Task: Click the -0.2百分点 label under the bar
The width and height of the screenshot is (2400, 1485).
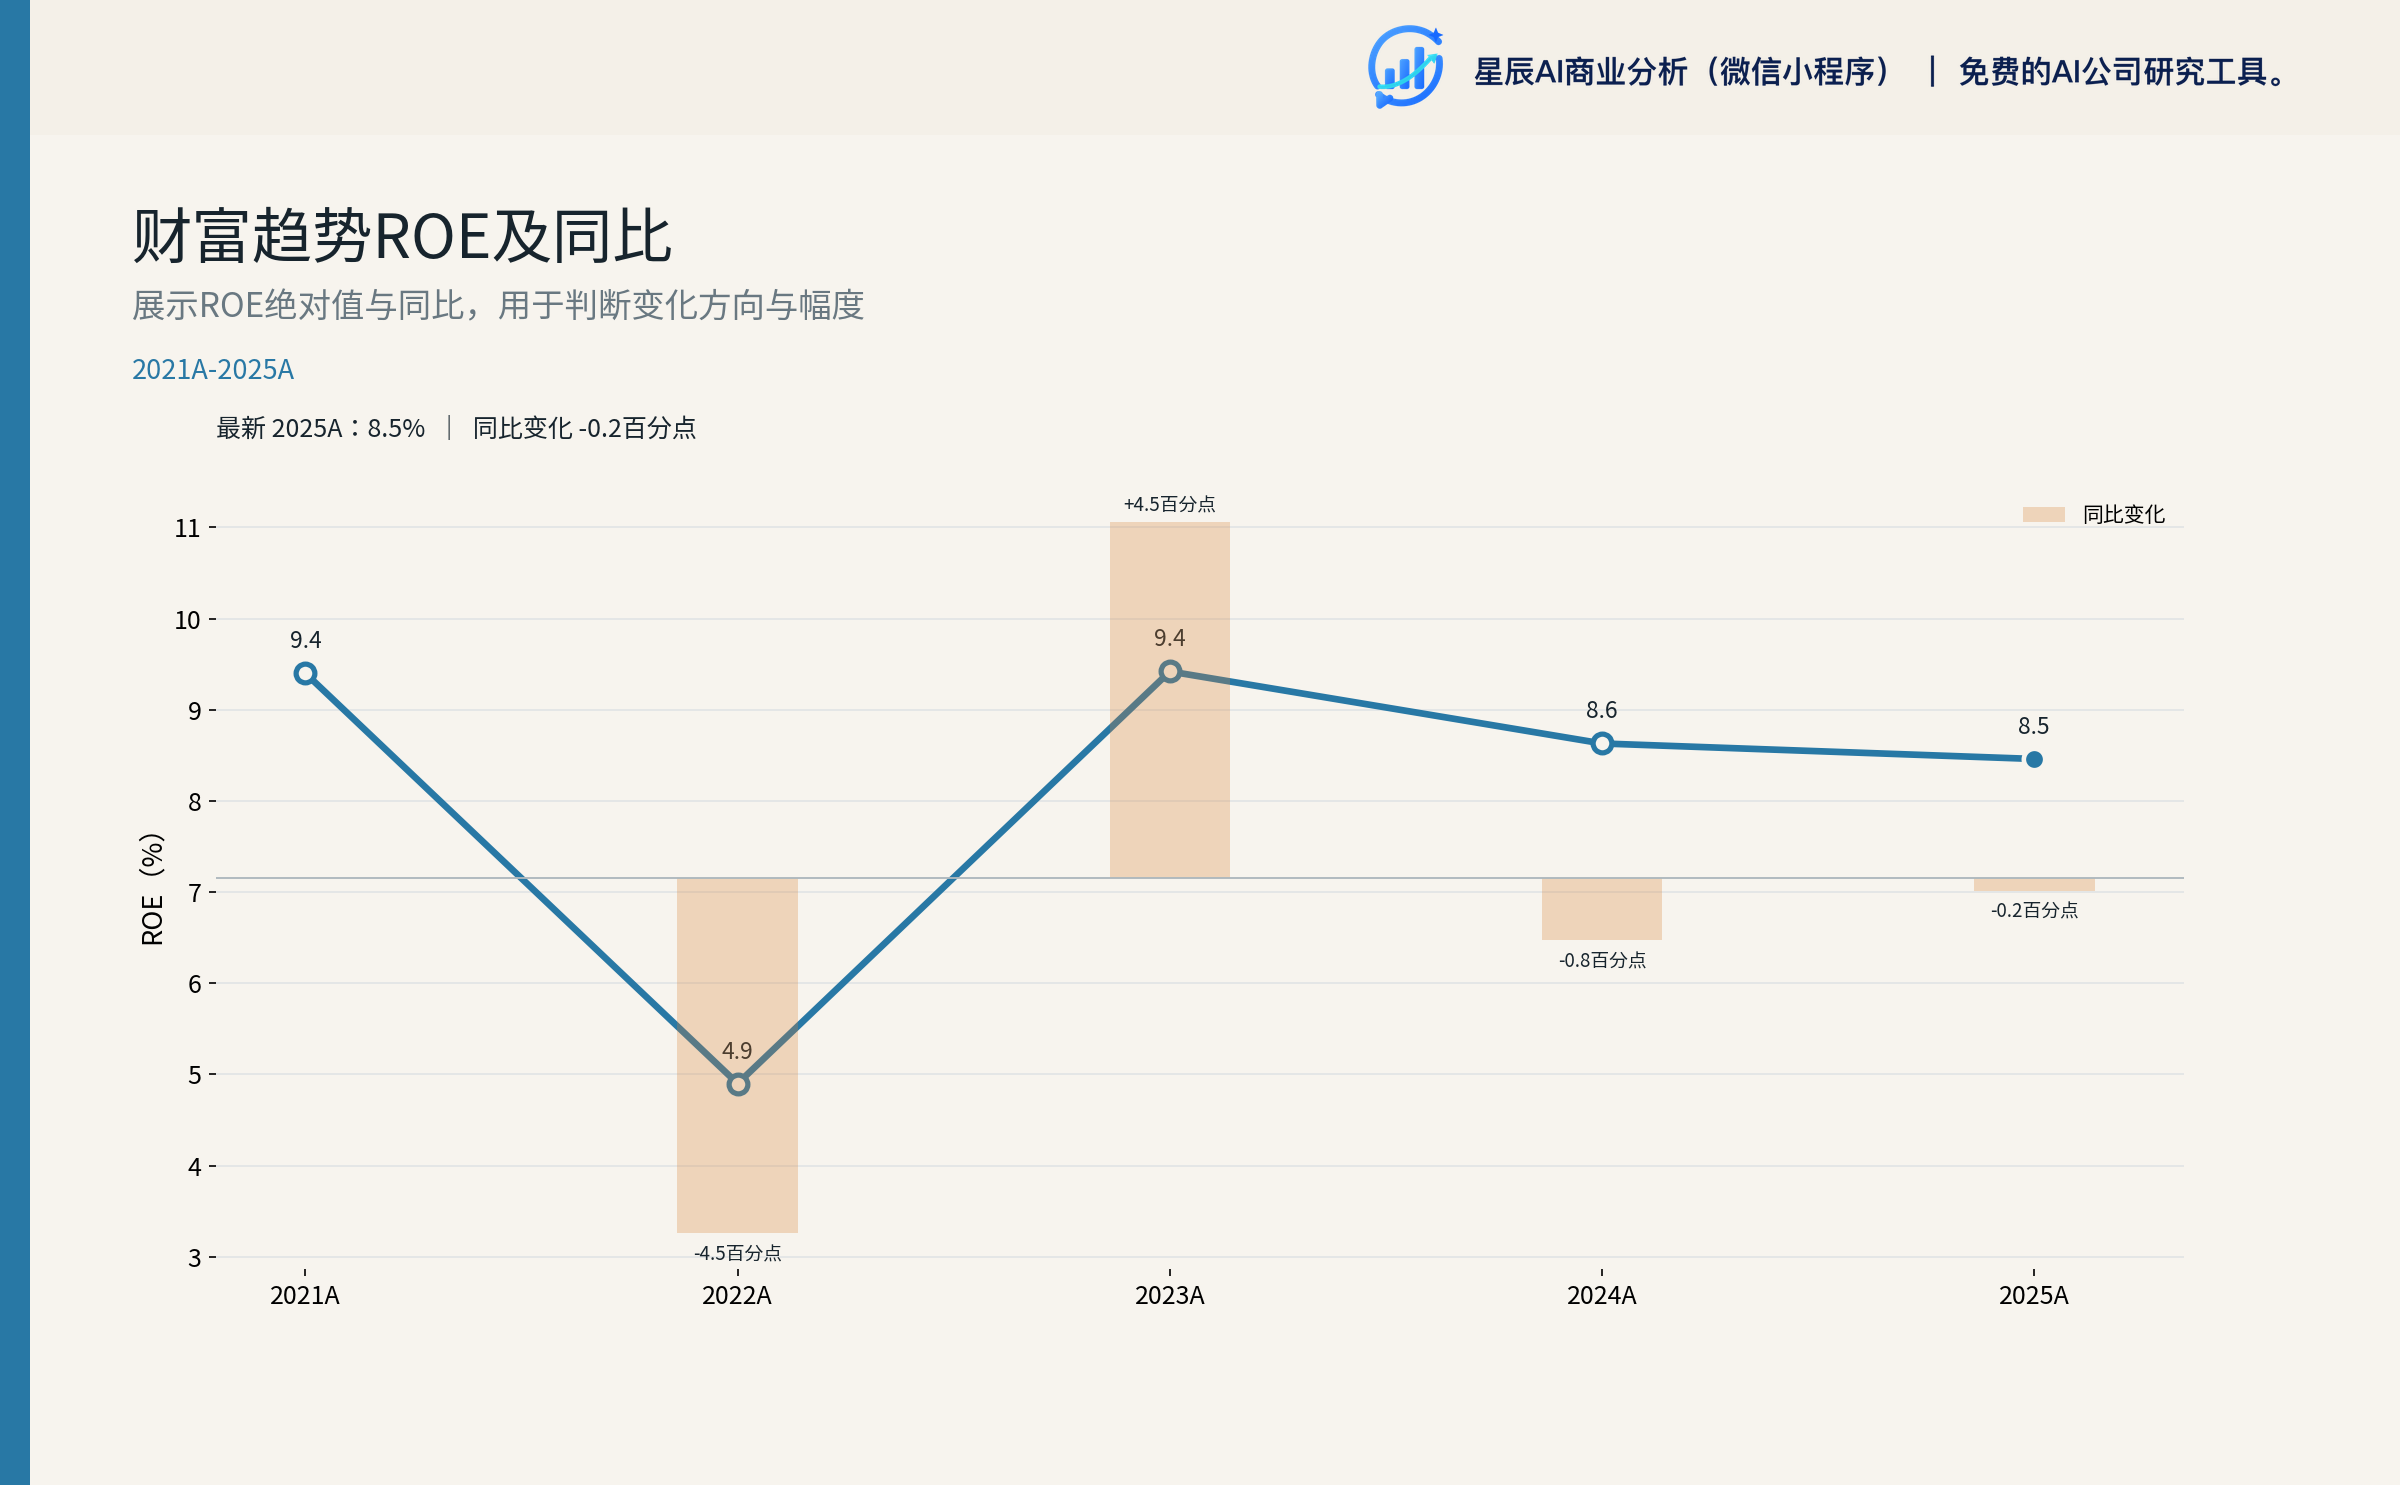Action: coord(2034,910)
